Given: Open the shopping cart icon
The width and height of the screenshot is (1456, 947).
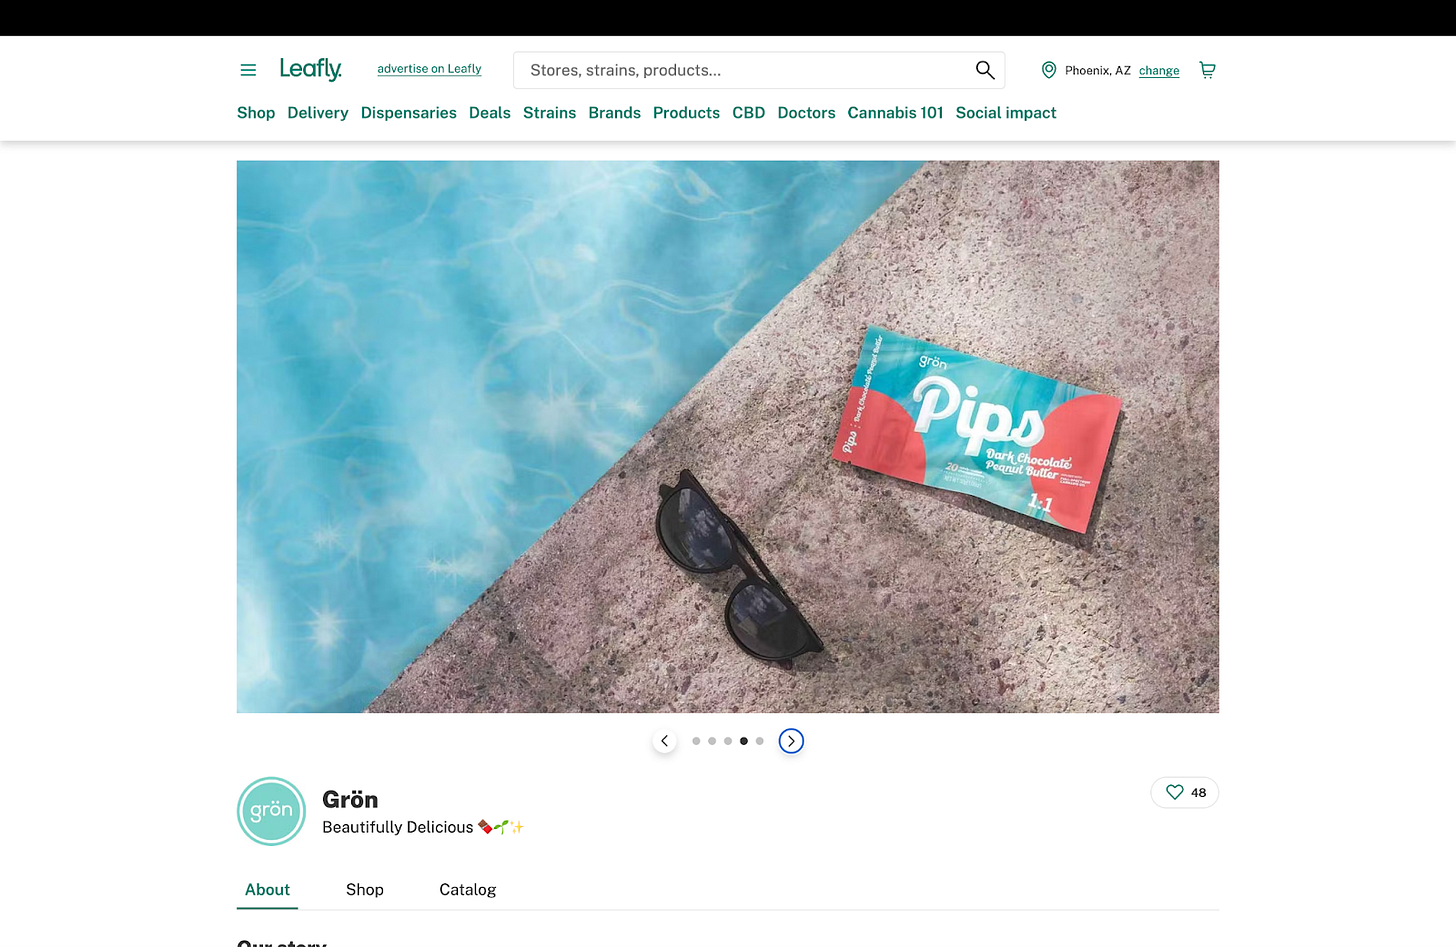Looking at the screenshot, I should [x=1207, y=70].
